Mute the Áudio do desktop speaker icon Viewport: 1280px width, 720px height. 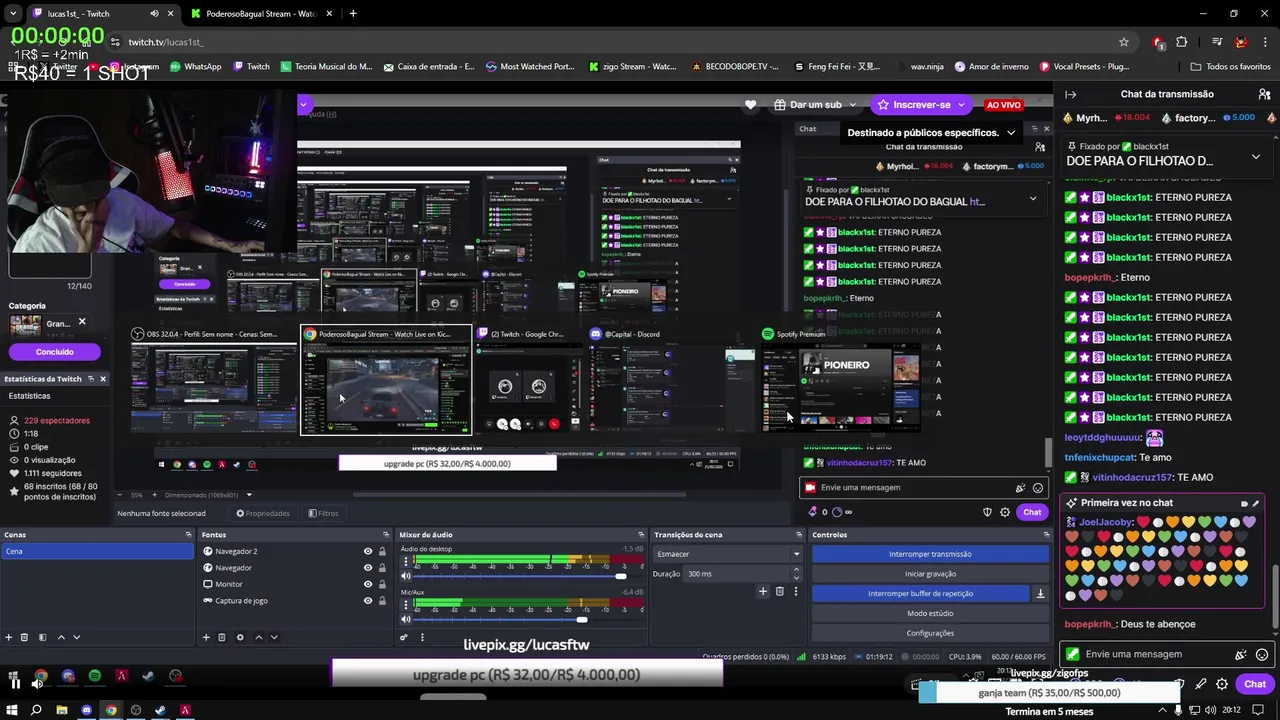pos(406,576)
